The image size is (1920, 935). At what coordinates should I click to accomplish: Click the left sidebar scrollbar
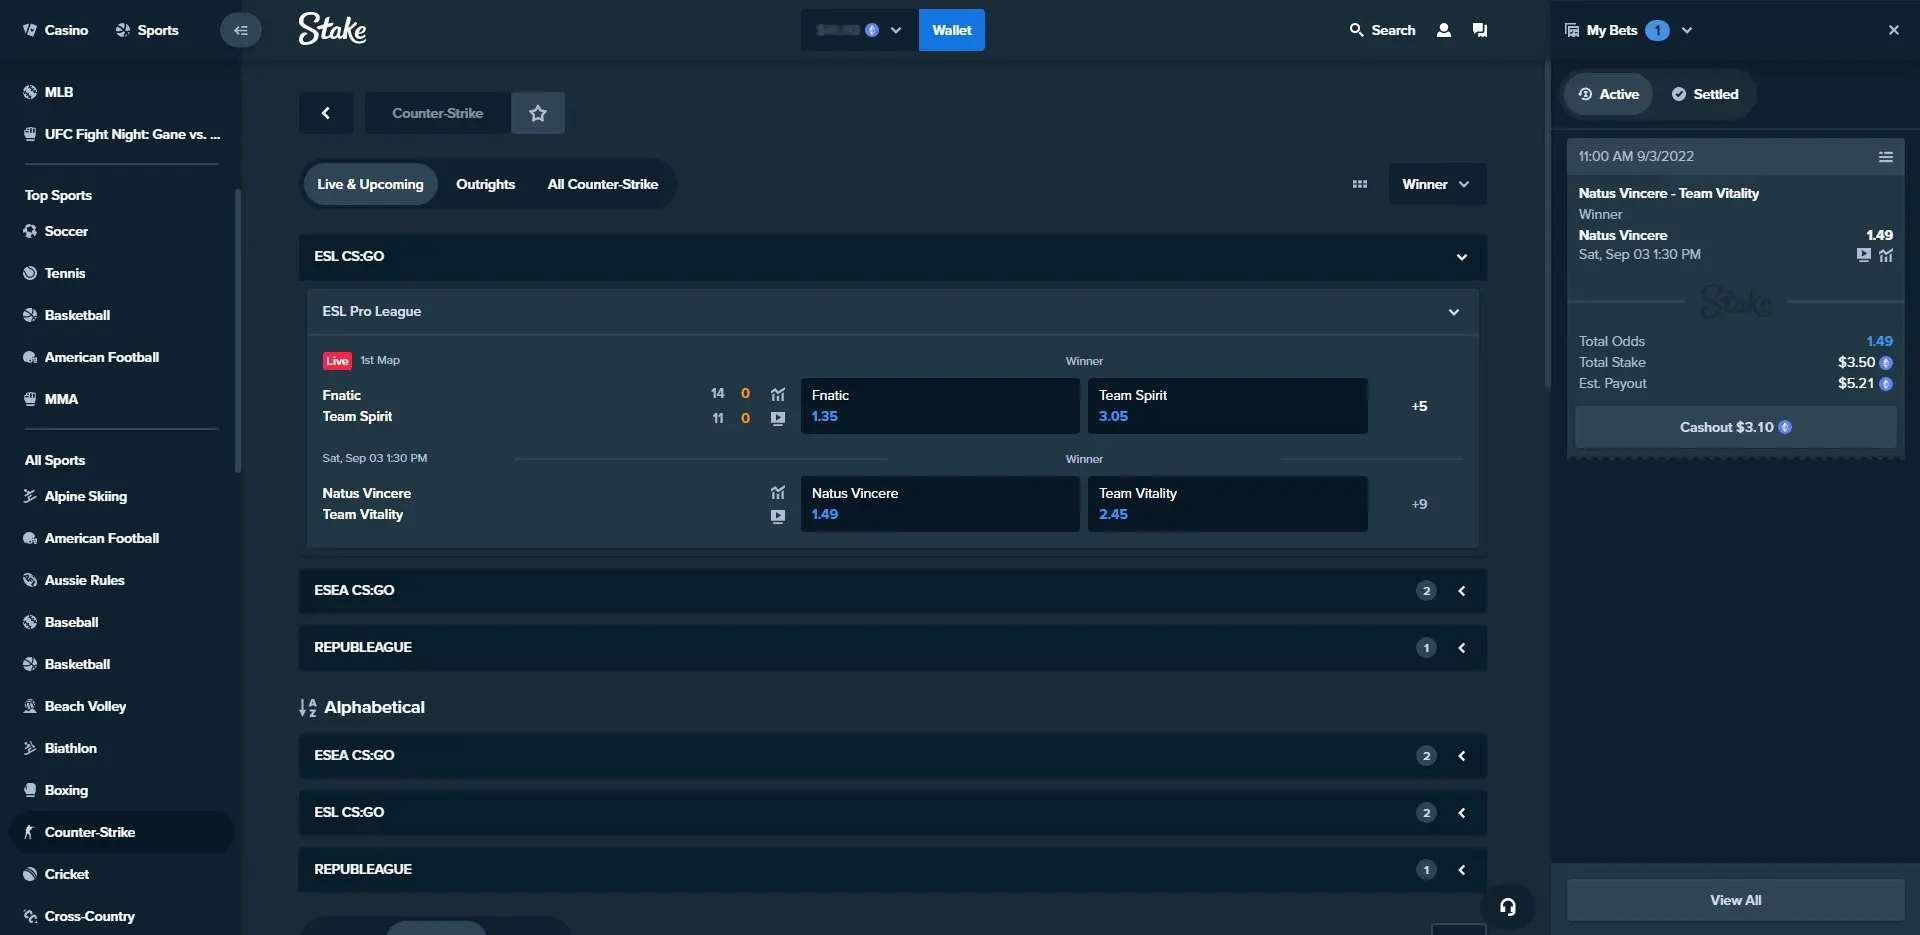(237, 330)
